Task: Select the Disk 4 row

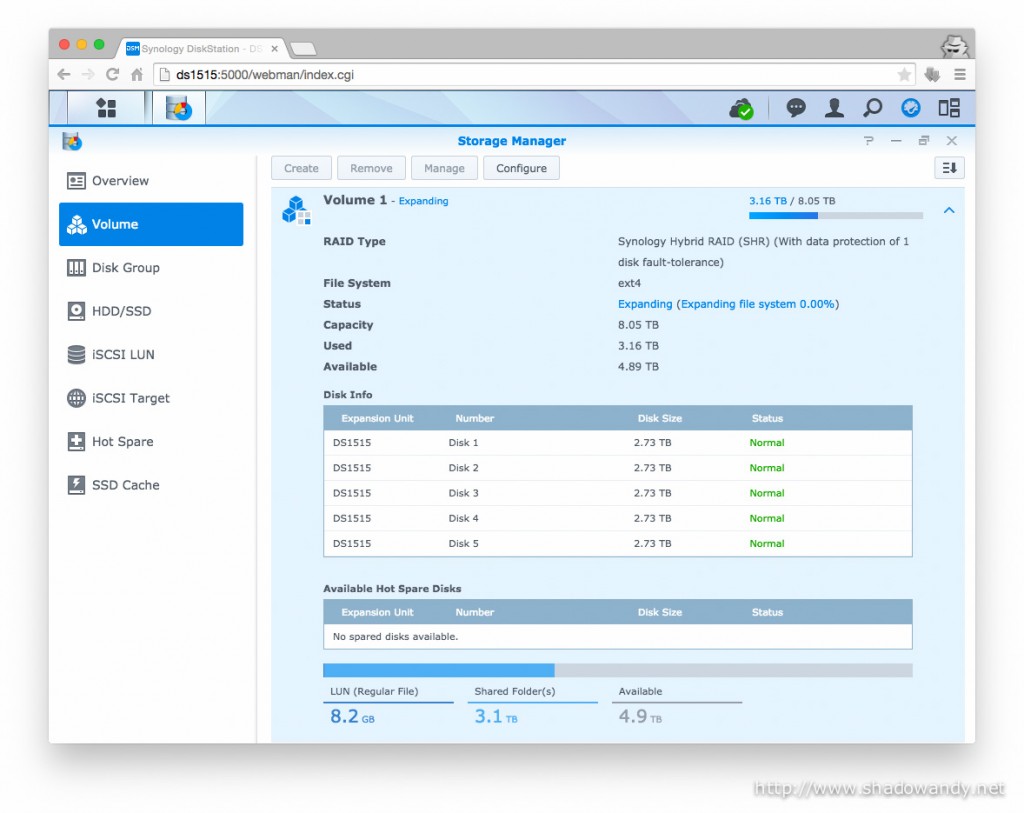Action: click(617, 518)
